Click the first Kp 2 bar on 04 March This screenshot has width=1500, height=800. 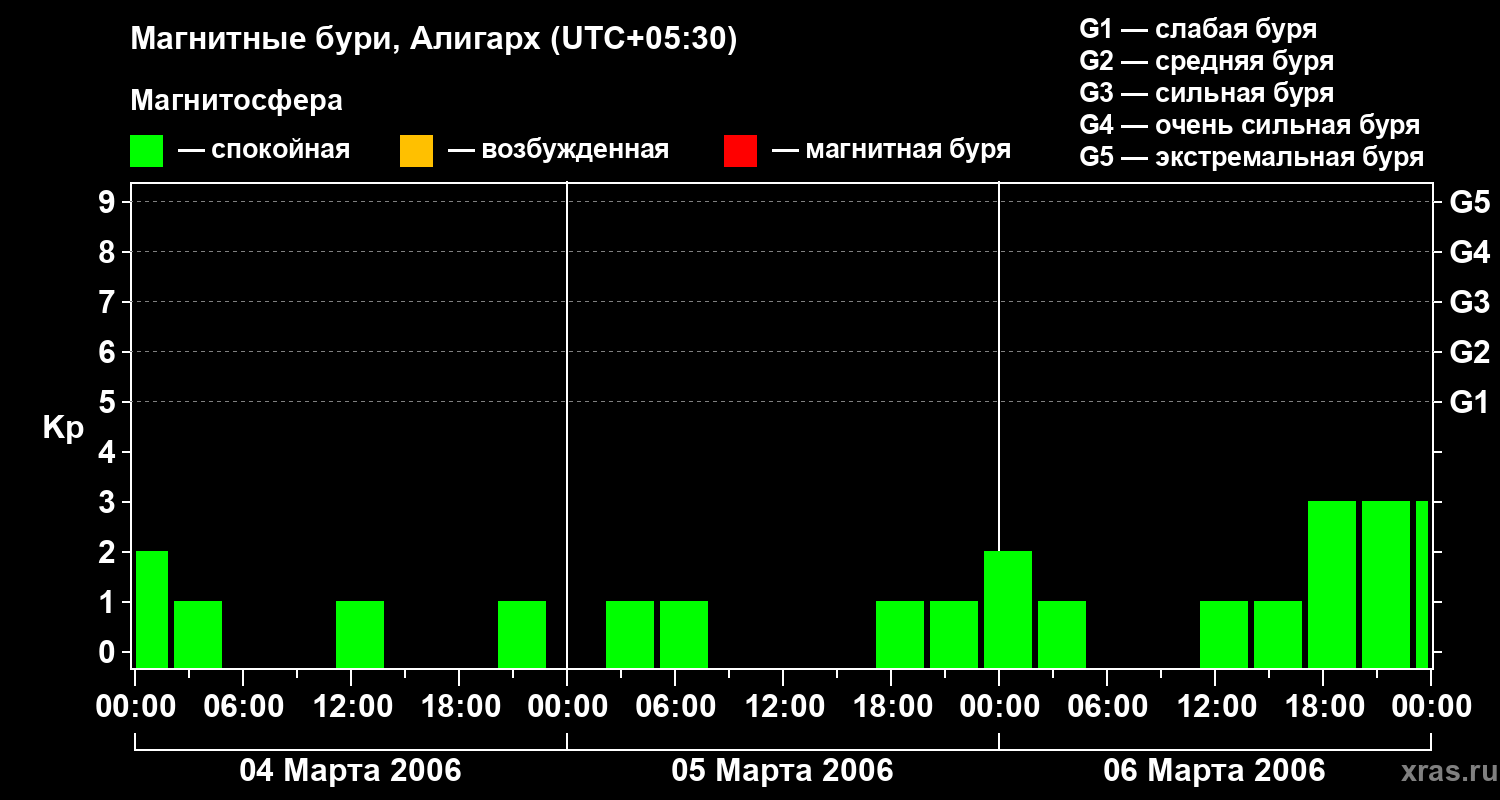(x=152, y=609)
